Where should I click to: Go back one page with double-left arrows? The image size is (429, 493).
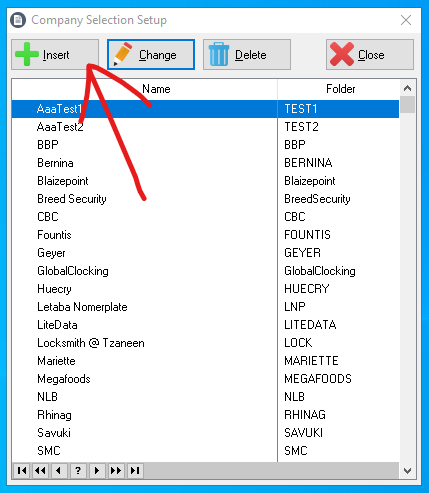click(x=40, y=470)
